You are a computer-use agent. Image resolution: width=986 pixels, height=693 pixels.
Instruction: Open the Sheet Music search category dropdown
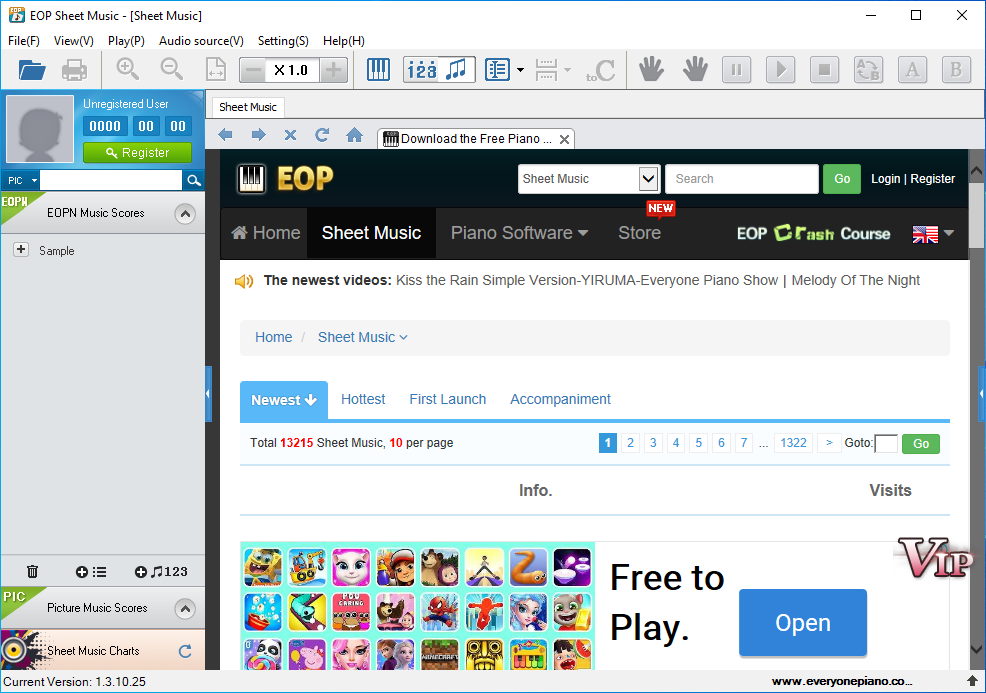648,179
